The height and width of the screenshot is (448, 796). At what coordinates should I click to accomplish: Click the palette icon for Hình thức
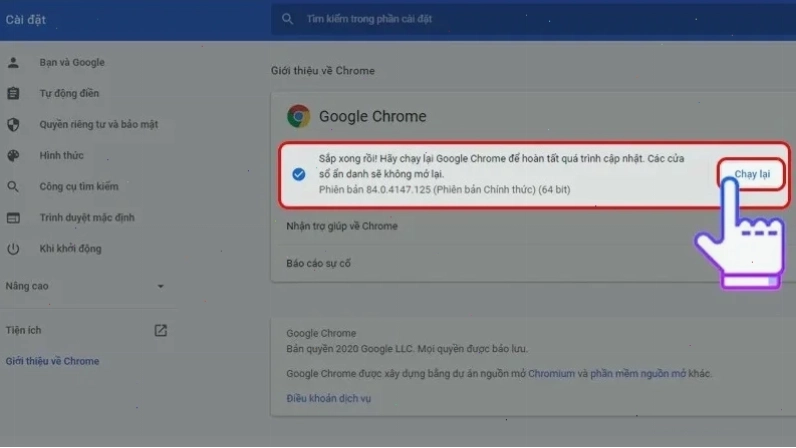pos(13,155)
